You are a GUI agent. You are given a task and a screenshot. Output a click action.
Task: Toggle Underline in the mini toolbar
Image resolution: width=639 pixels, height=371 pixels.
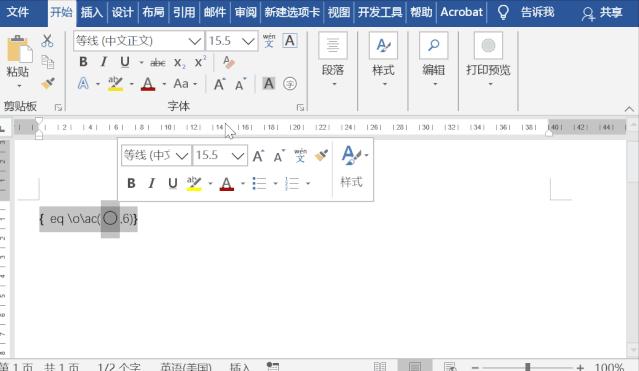point(173,183)
